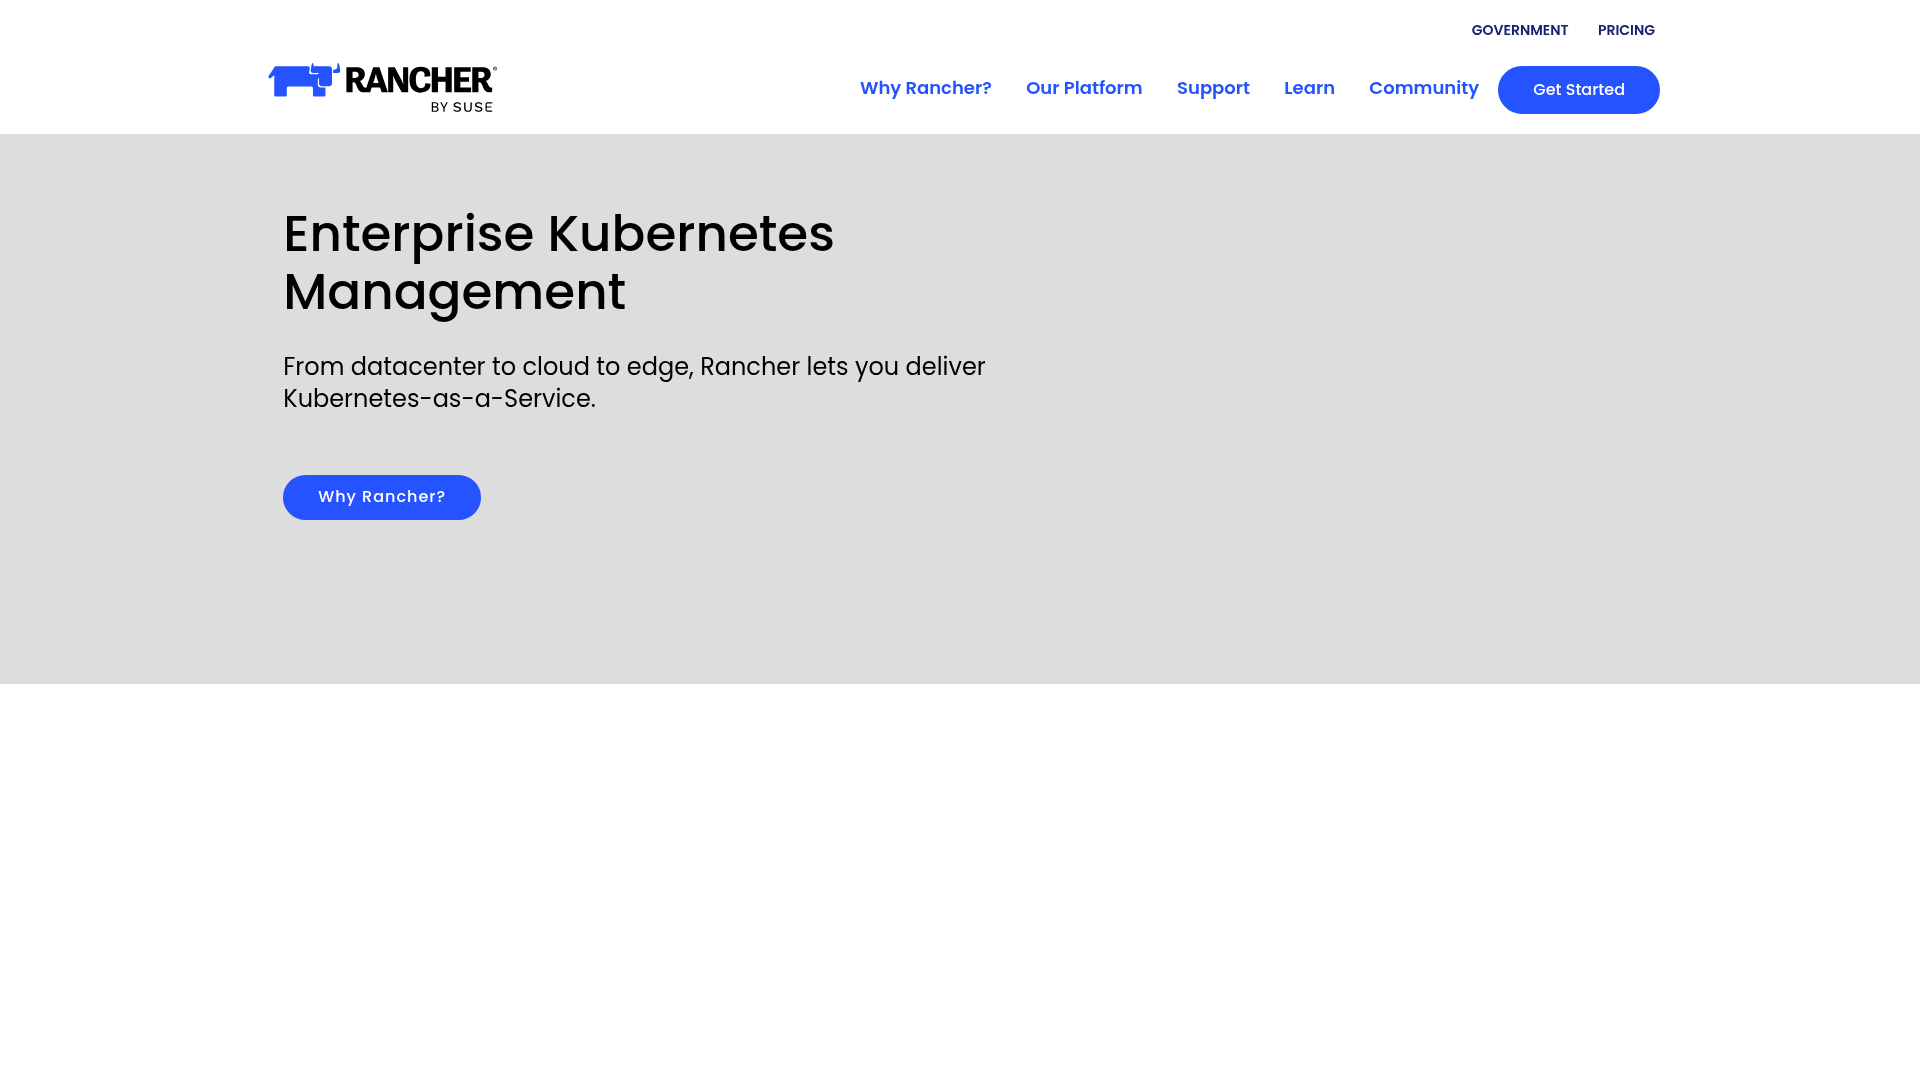Click the Enterprise Kubernetes Management headline
The width and height of the screenshot is (1920, 1080).
click(x=559, y=262)
